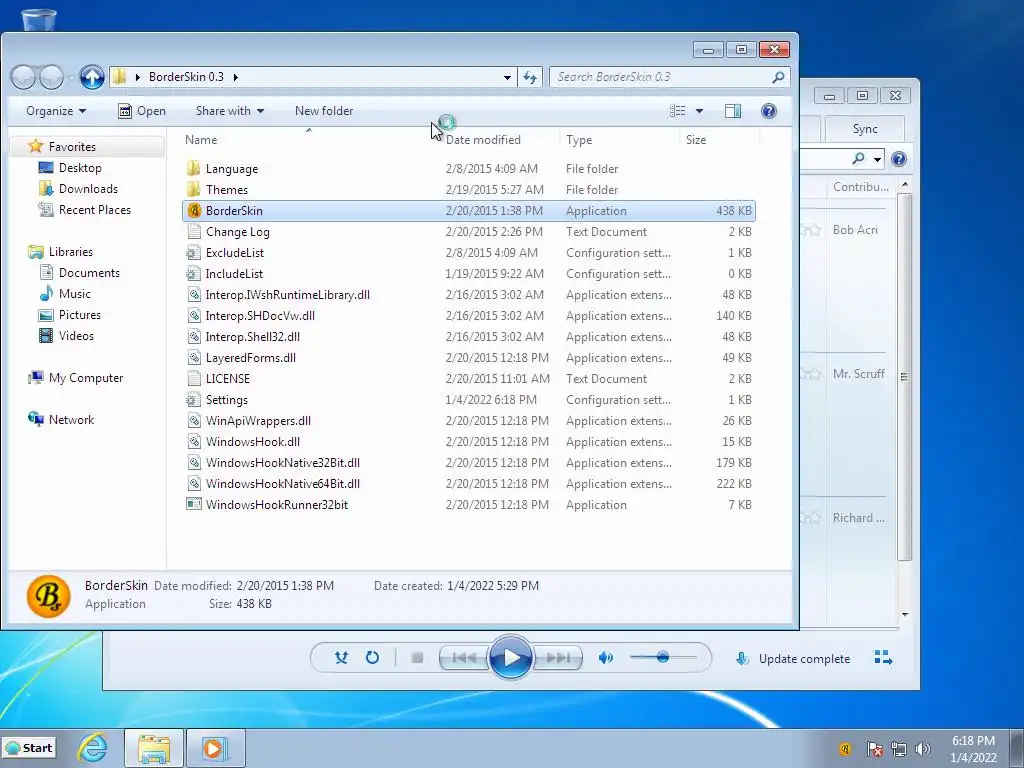Sort files by Name column

pyautogui.click(x=200, y=140)
